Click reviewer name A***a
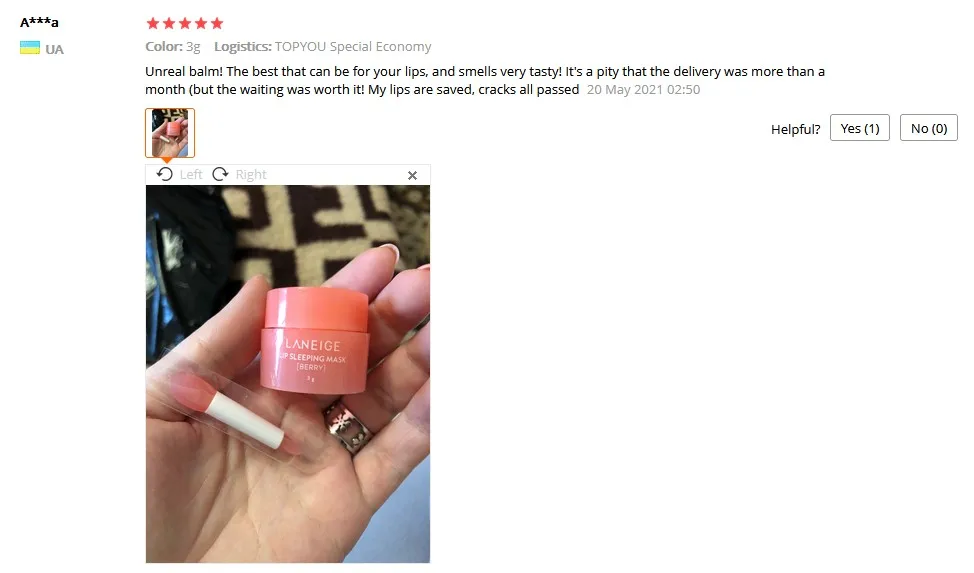974x573 pixels. pos(39,22)
